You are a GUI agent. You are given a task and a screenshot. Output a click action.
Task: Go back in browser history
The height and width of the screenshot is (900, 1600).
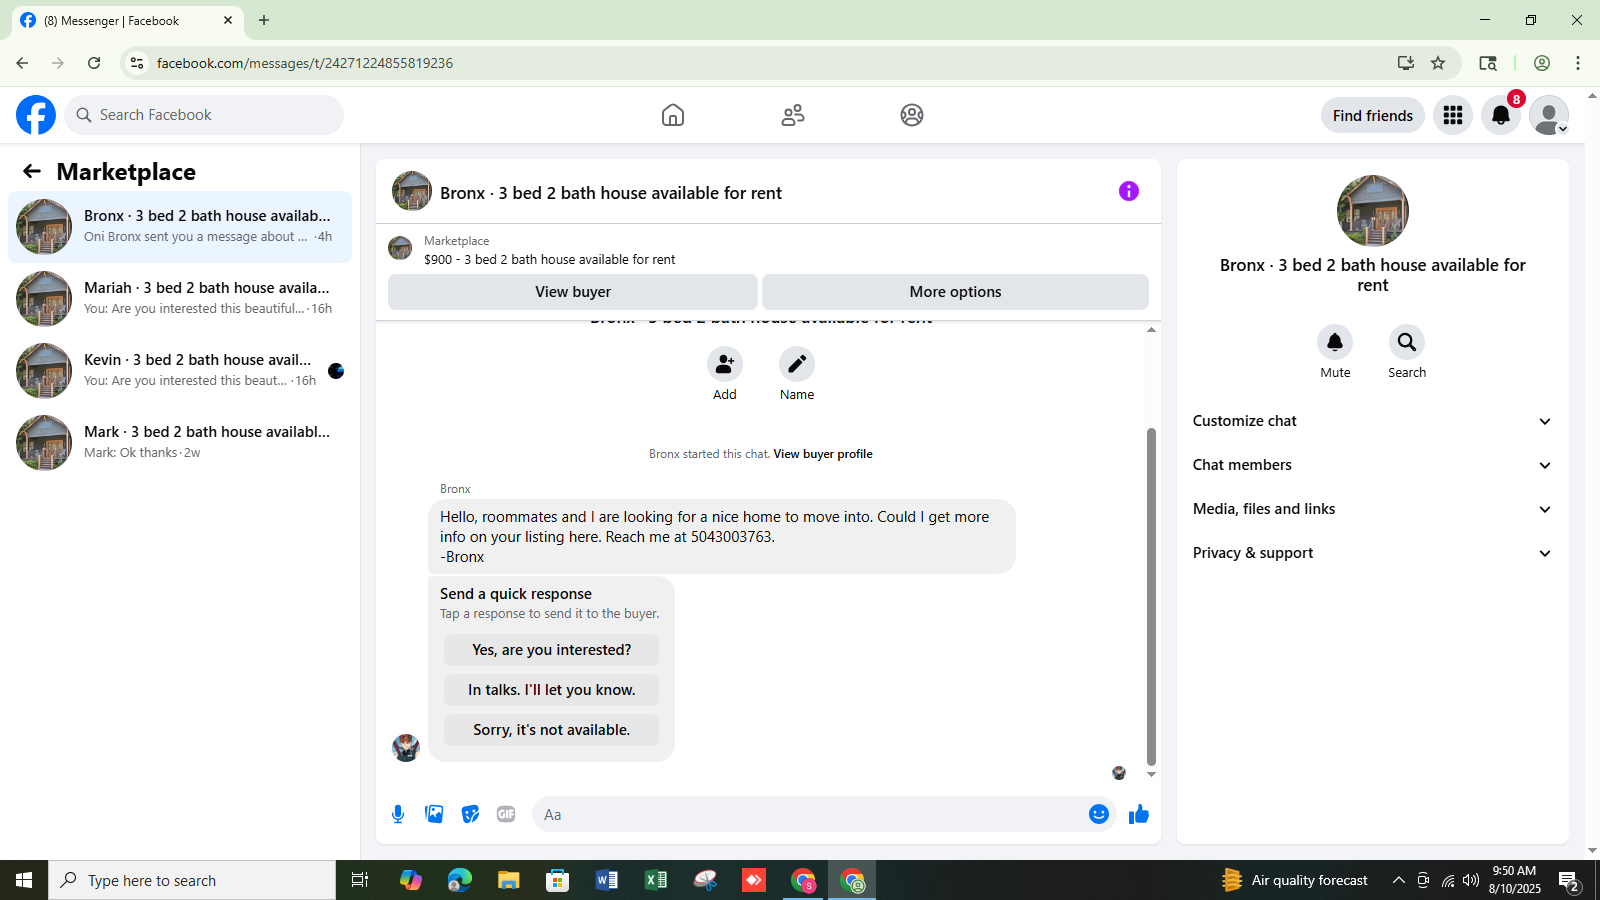tap(22, 63)
